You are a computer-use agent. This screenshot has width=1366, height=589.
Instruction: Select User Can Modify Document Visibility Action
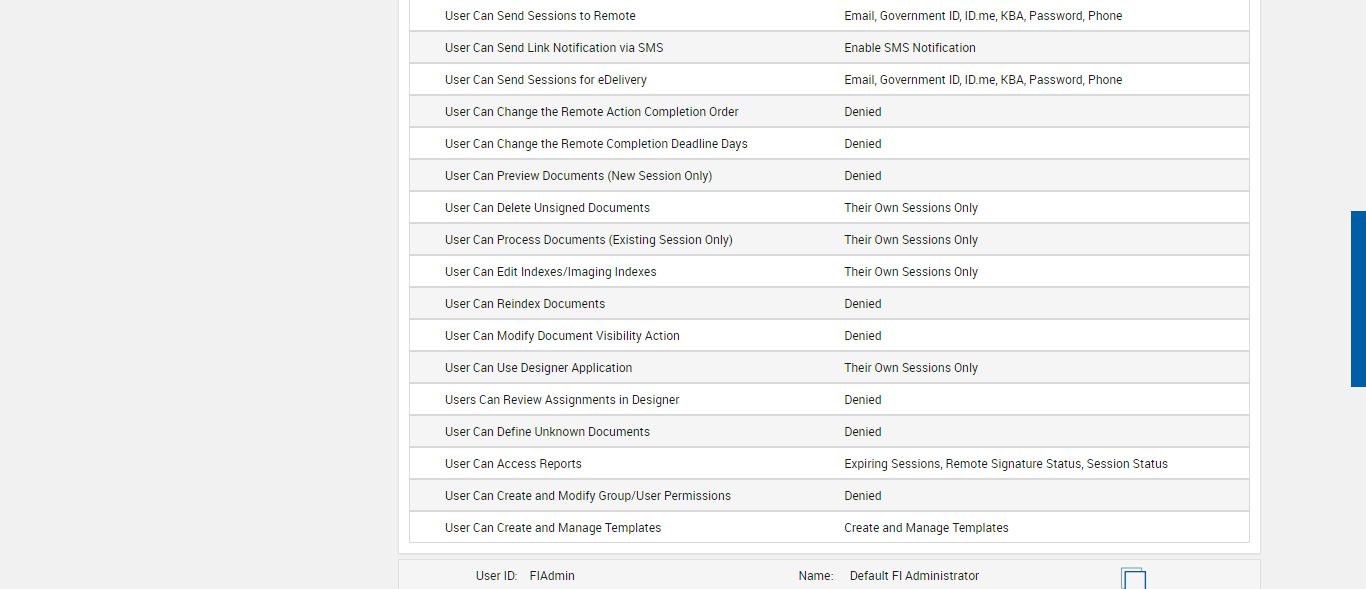point(562,336)
